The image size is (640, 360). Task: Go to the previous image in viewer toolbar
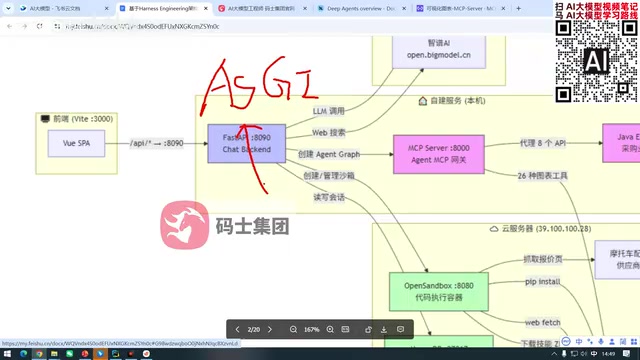pyautogui.click(x=237, y=329)
